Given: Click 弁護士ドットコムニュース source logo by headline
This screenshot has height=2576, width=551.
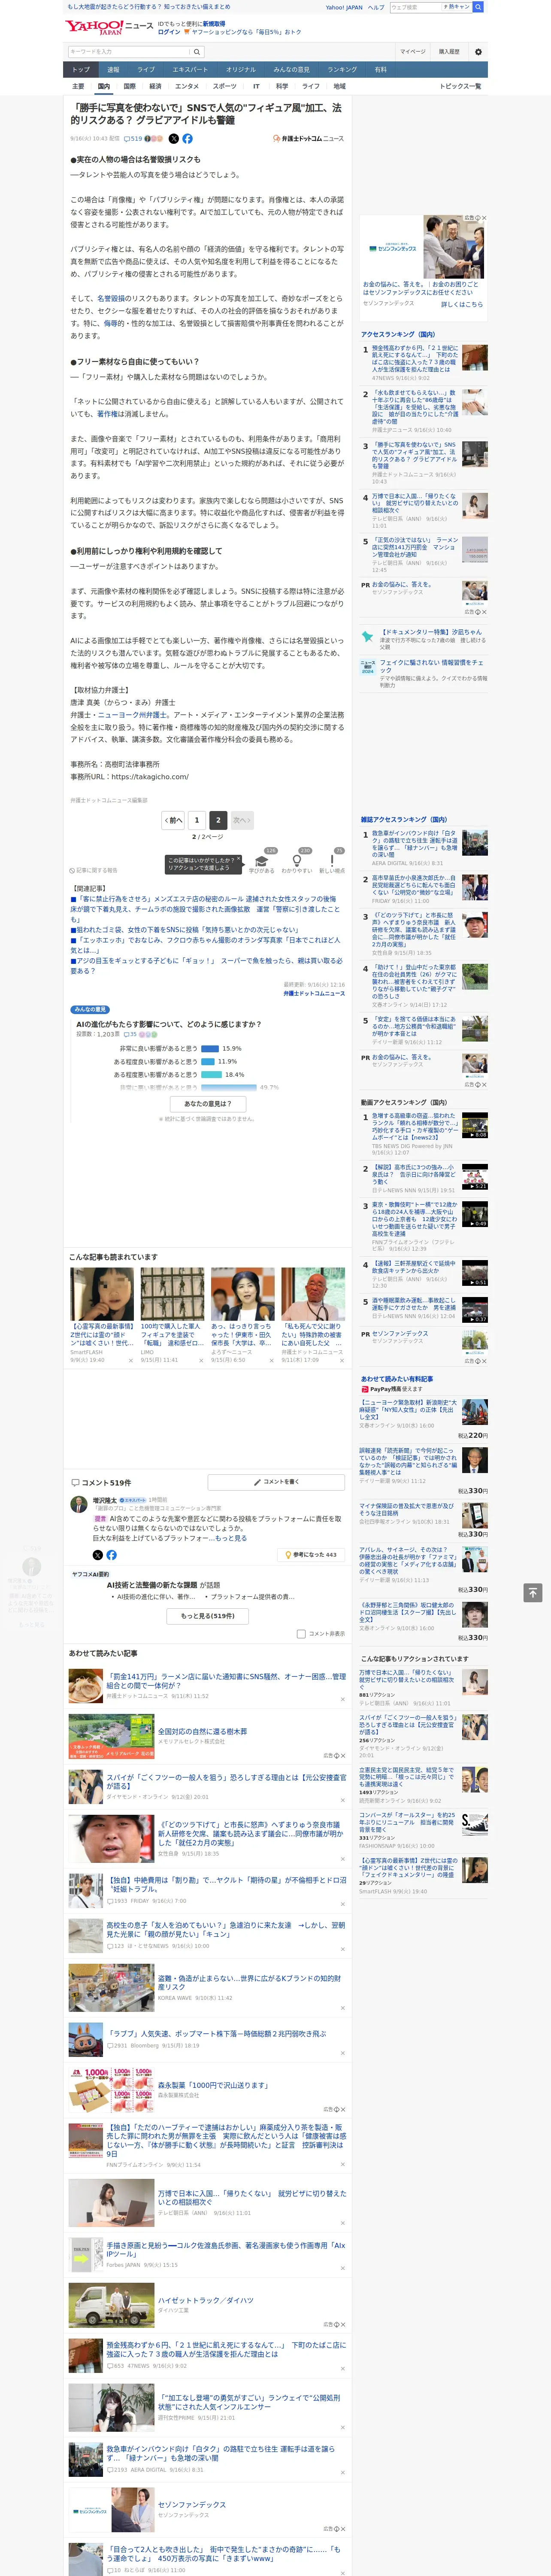Looking at the screenshot, I should coord(308,139).
